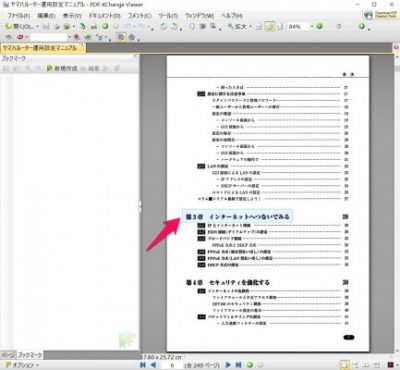Toggle continuous facing layout icon
Viewport: 400px width, 370px height.
coord(376,365)
